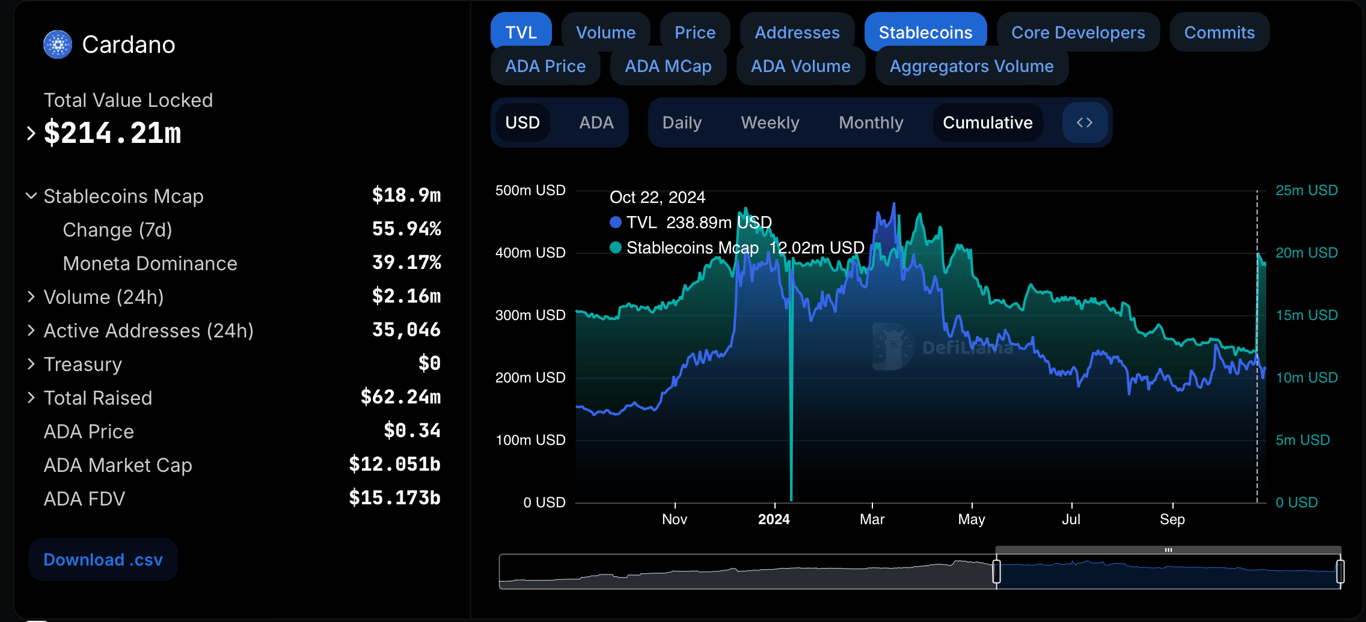
Task: Download the .csv data file
Action: tap(103, 560)
